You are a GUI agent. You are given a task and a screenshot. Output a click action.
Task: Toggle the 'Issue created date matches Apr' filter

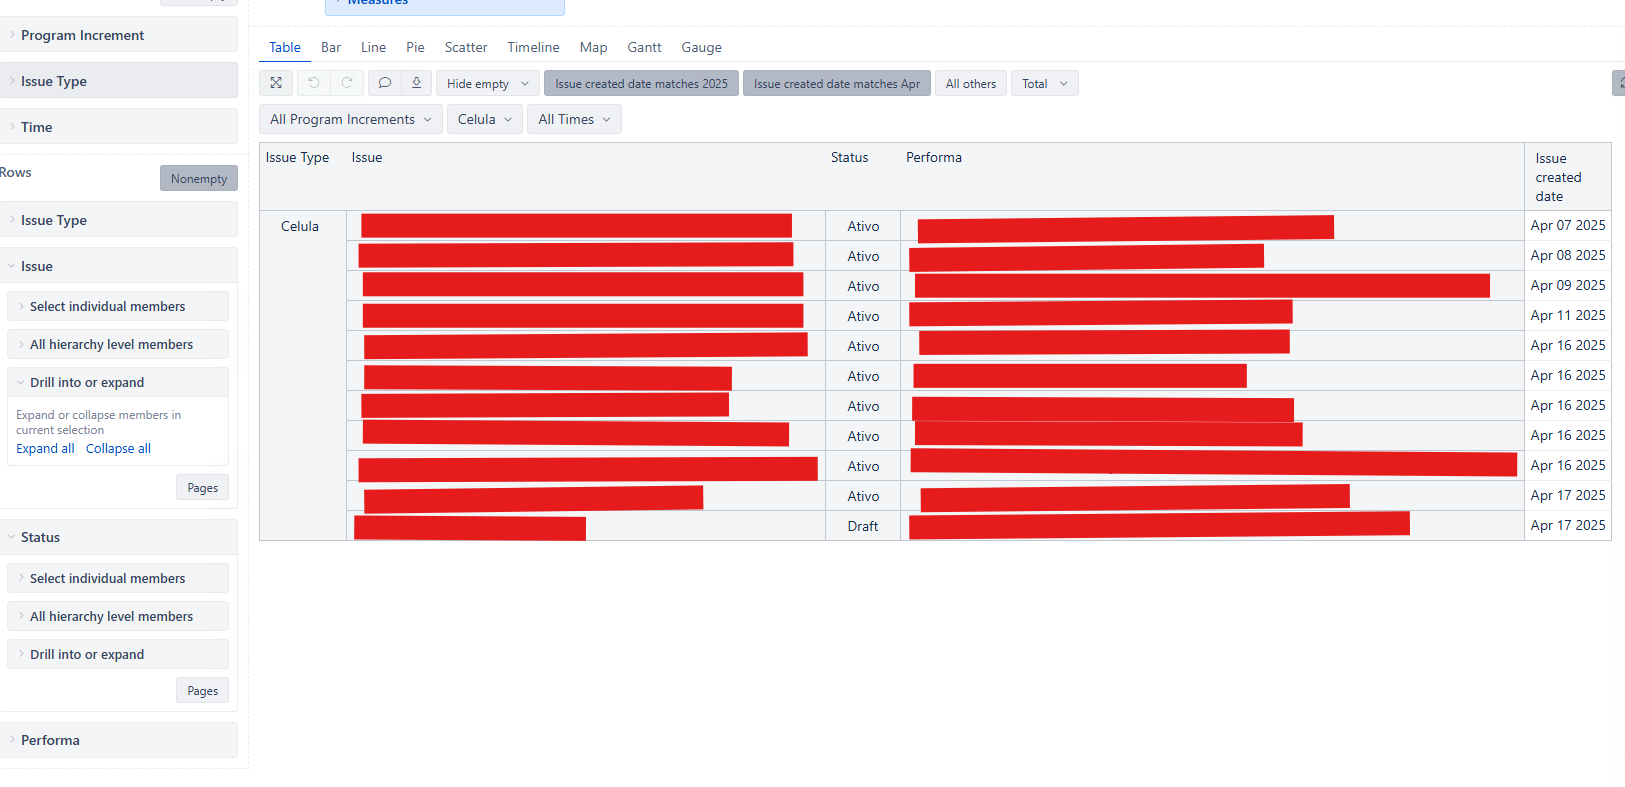(x=837, y=83)
